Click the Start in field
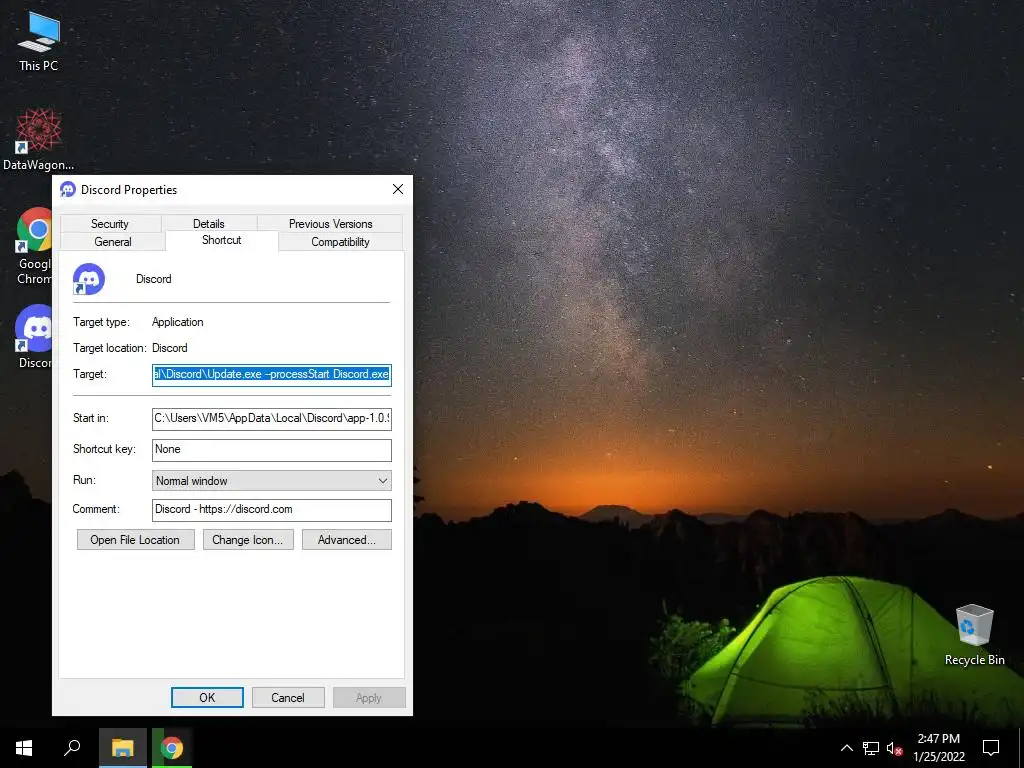 coord(272,419)
